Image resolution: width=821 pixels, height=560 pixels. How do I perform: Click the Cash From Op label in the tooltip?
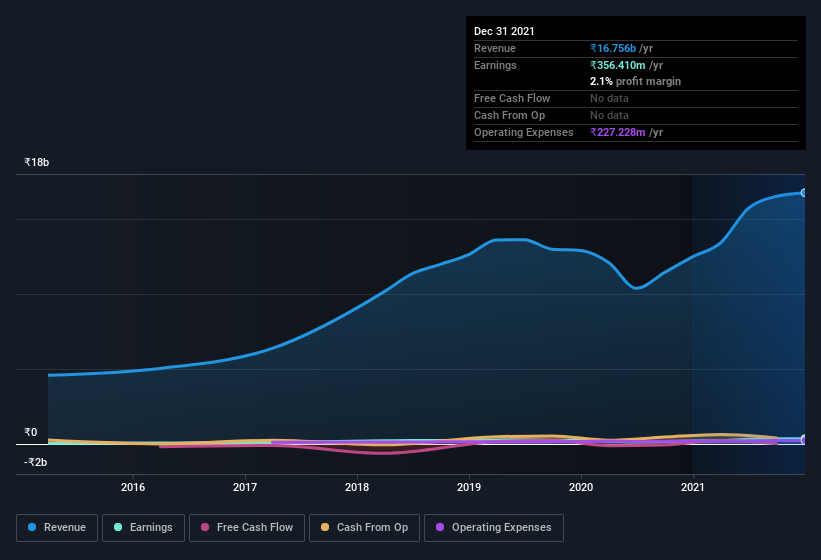coord(509,115)
